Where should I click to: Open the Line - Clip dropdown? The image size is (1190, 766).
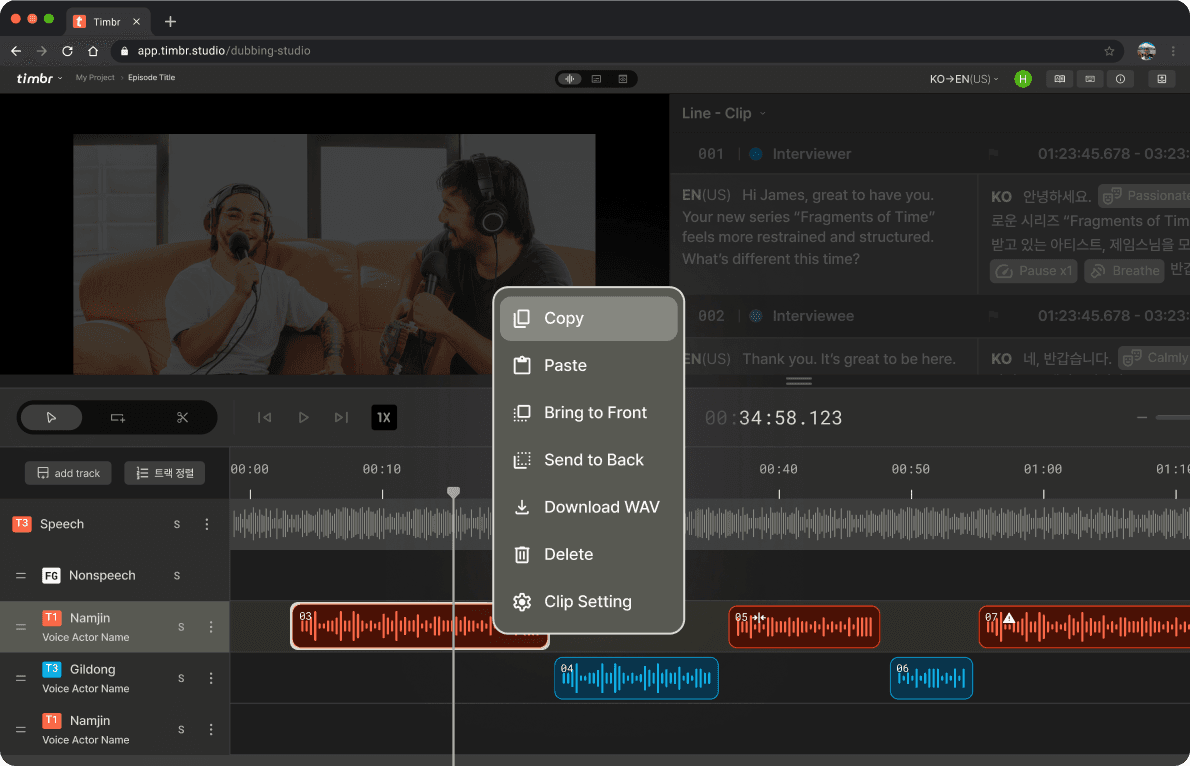[722, 113]
